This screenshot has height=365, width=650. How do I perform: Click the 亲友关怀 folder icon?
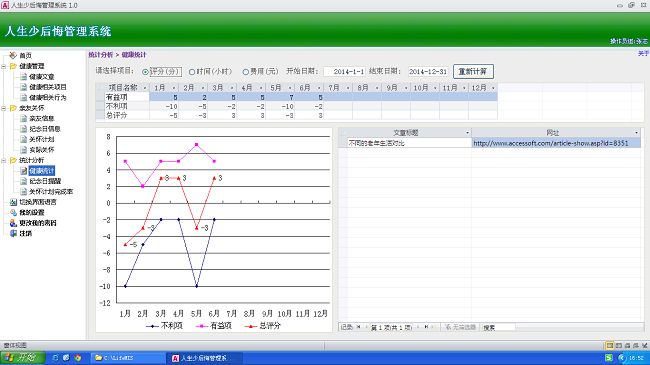13,108
